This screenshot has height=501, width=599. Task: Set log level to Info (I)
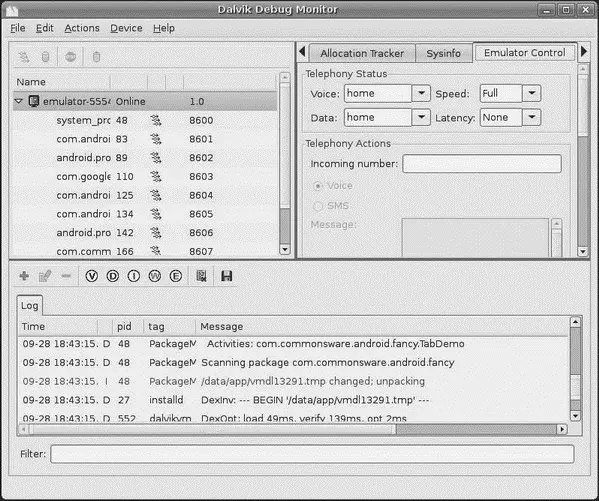[134, 276]
